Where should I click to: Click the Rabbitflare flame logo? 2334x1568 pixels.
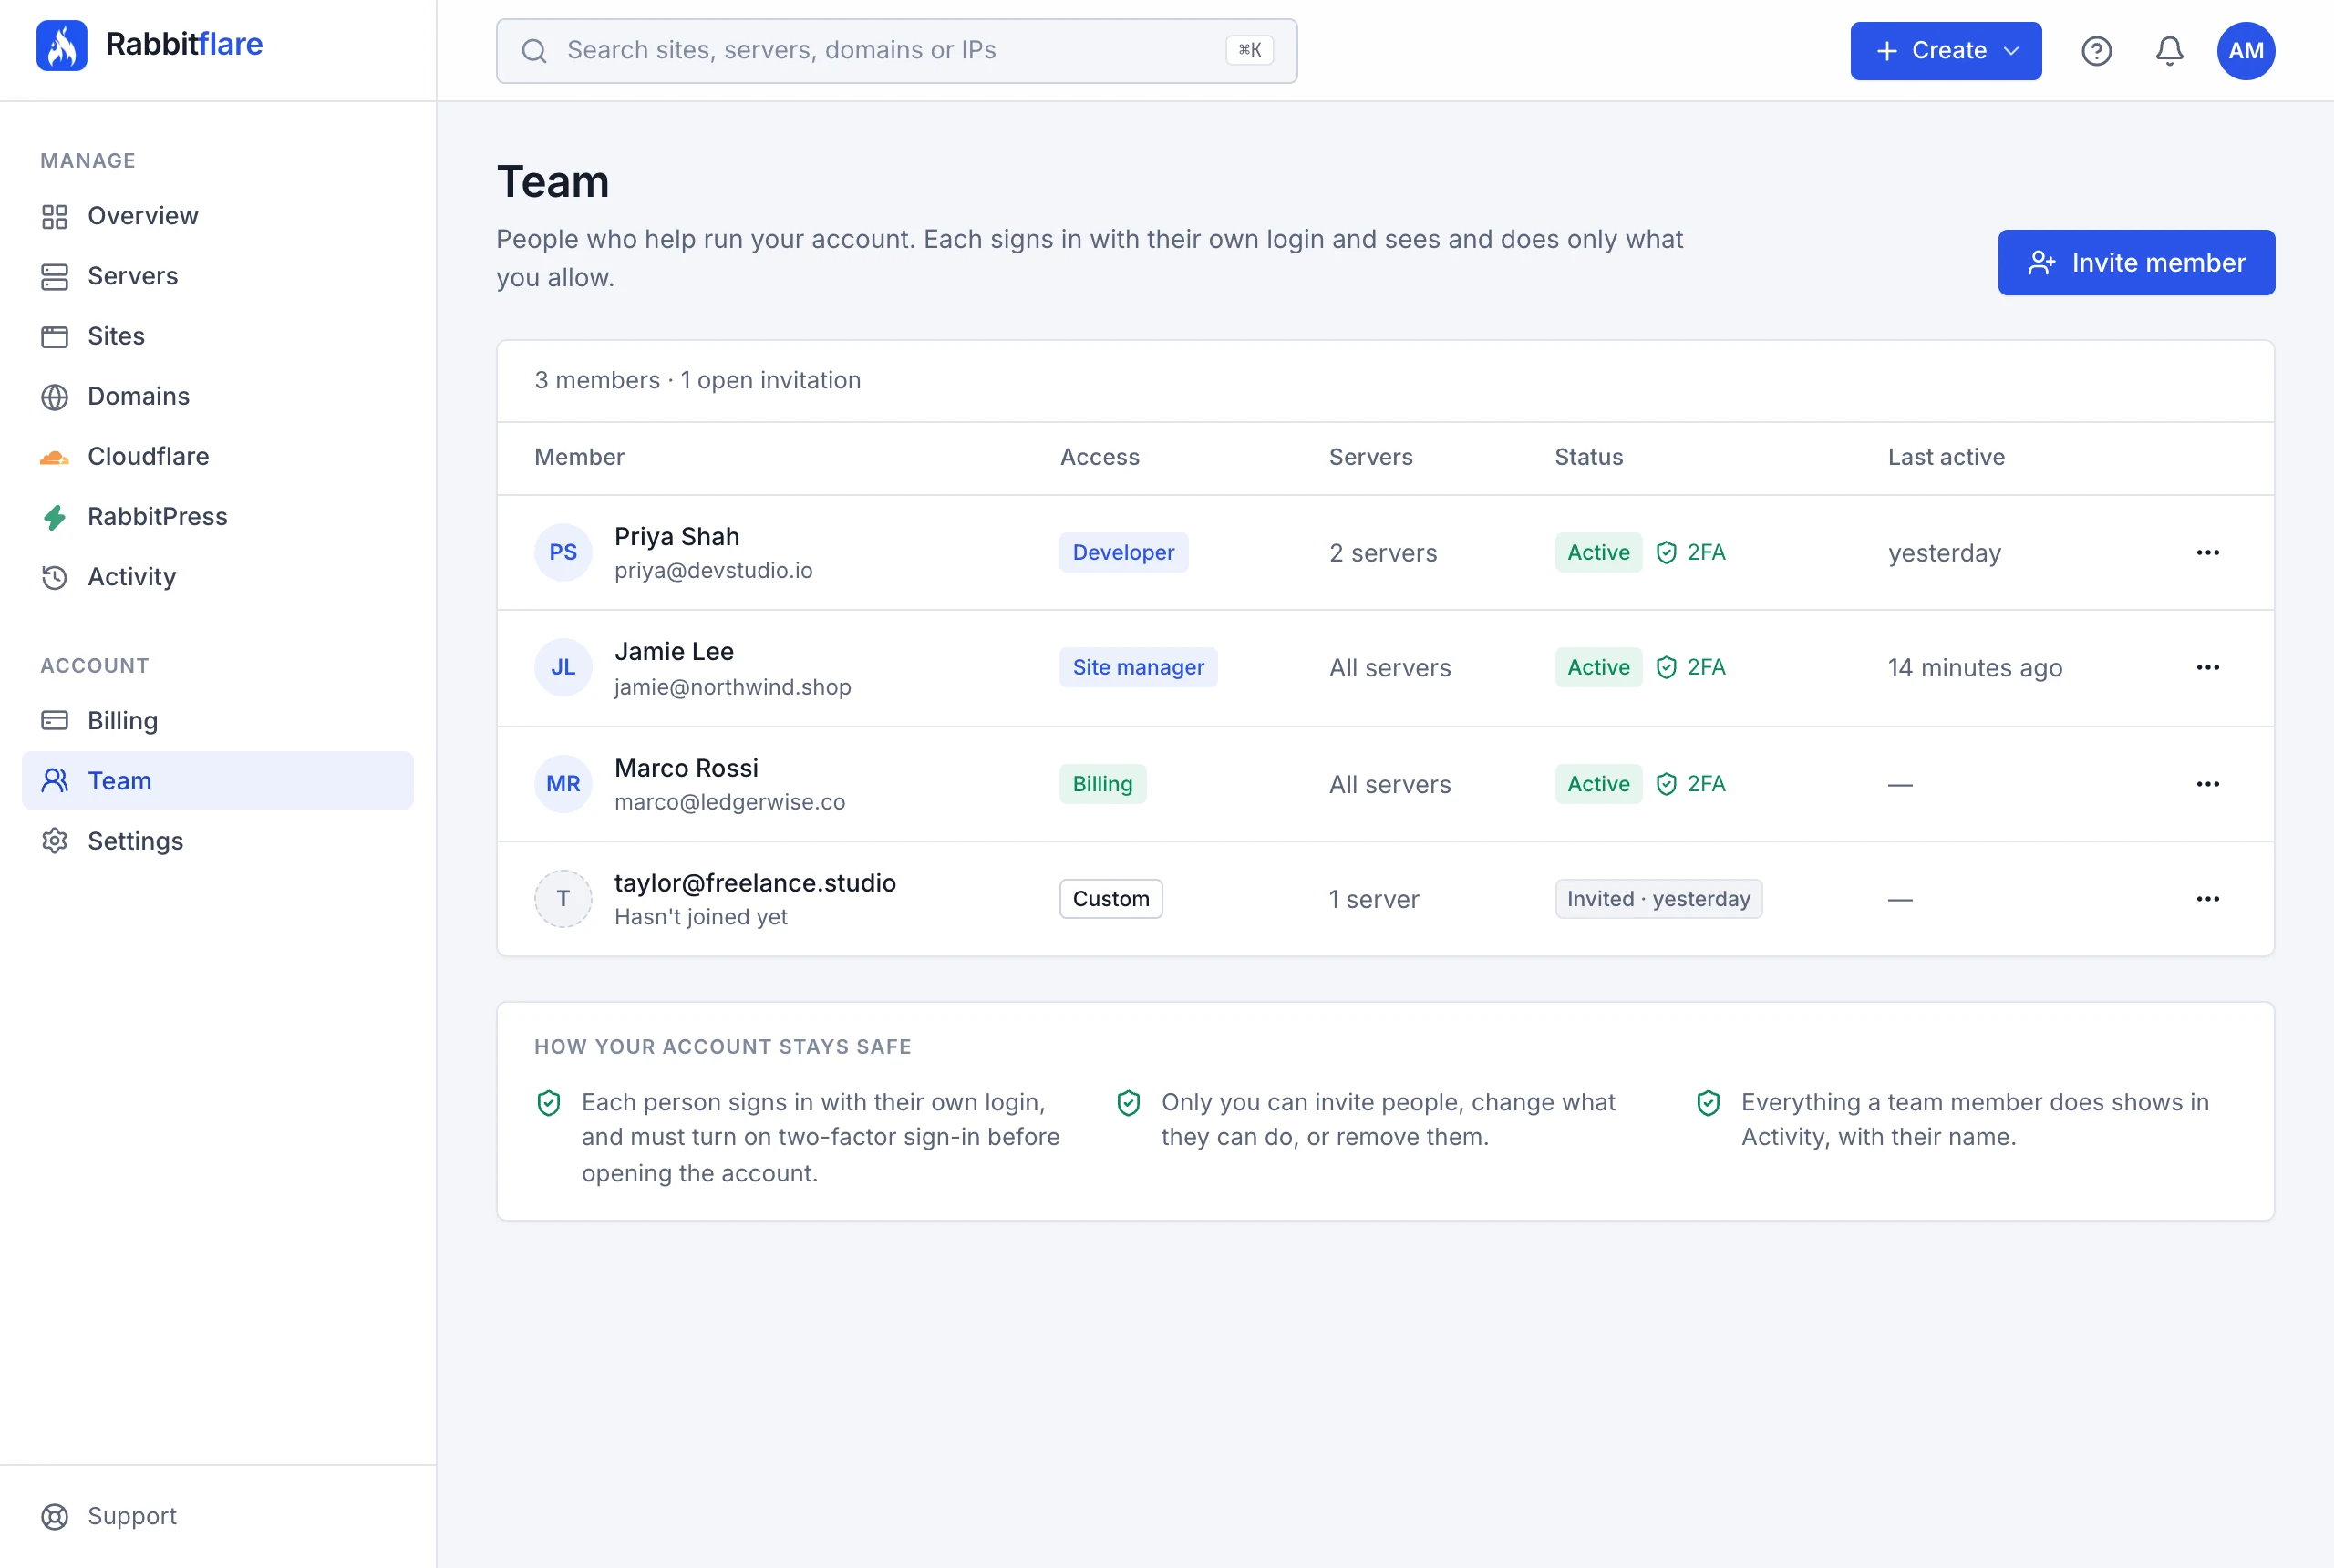pyautogui.click(x=62, y=46)
